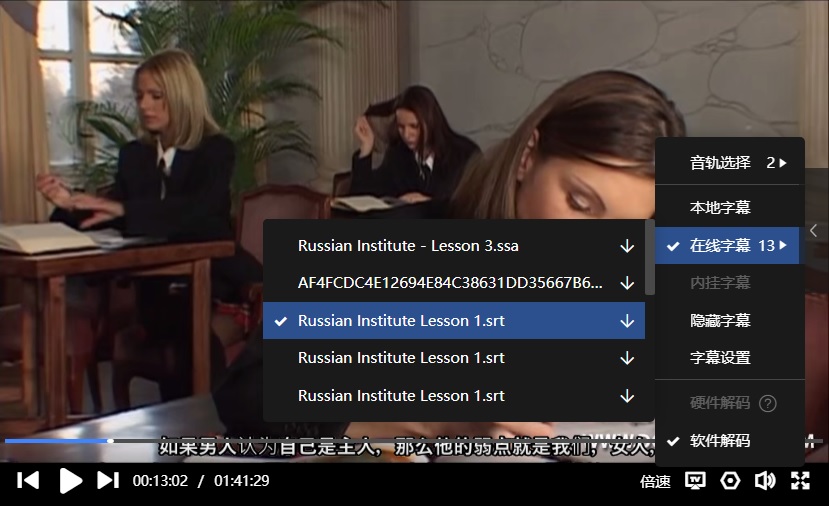Screen dimensions: 829x506
Task: Open 字幕设置 subtitle settings
Action: (x=720, y=357)
